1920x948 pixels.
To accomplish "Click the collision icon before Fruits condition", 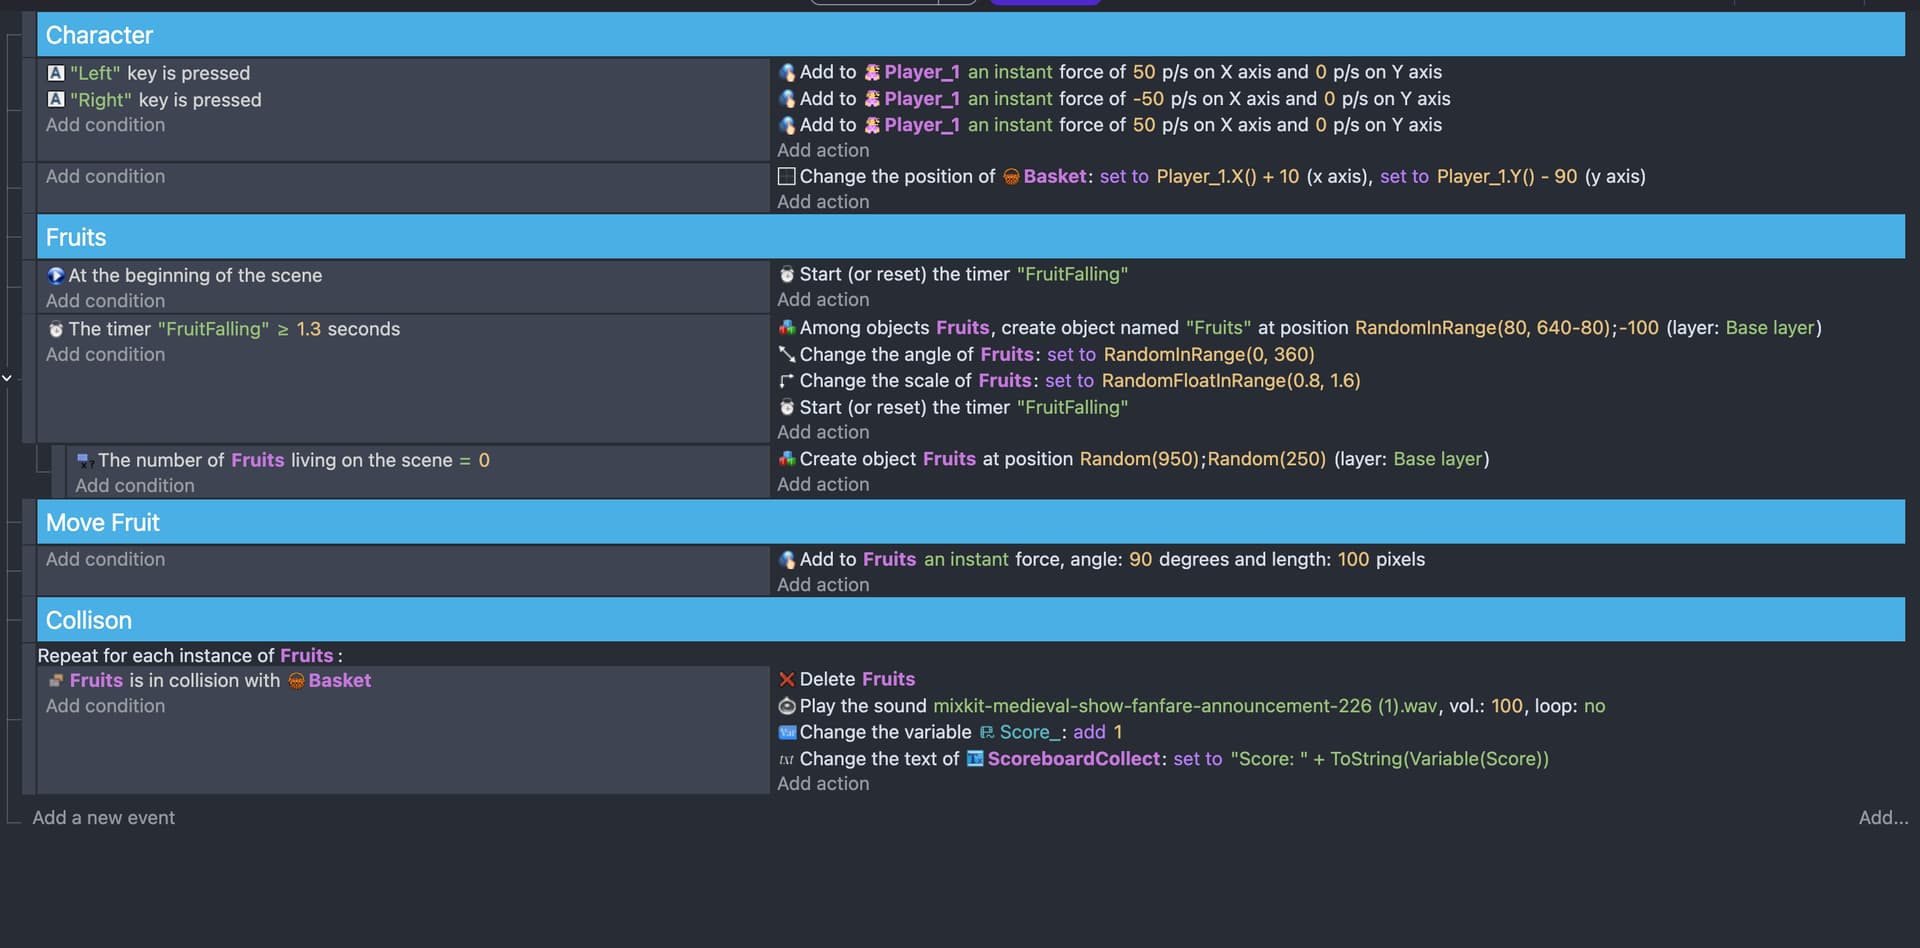I will 56,681.
